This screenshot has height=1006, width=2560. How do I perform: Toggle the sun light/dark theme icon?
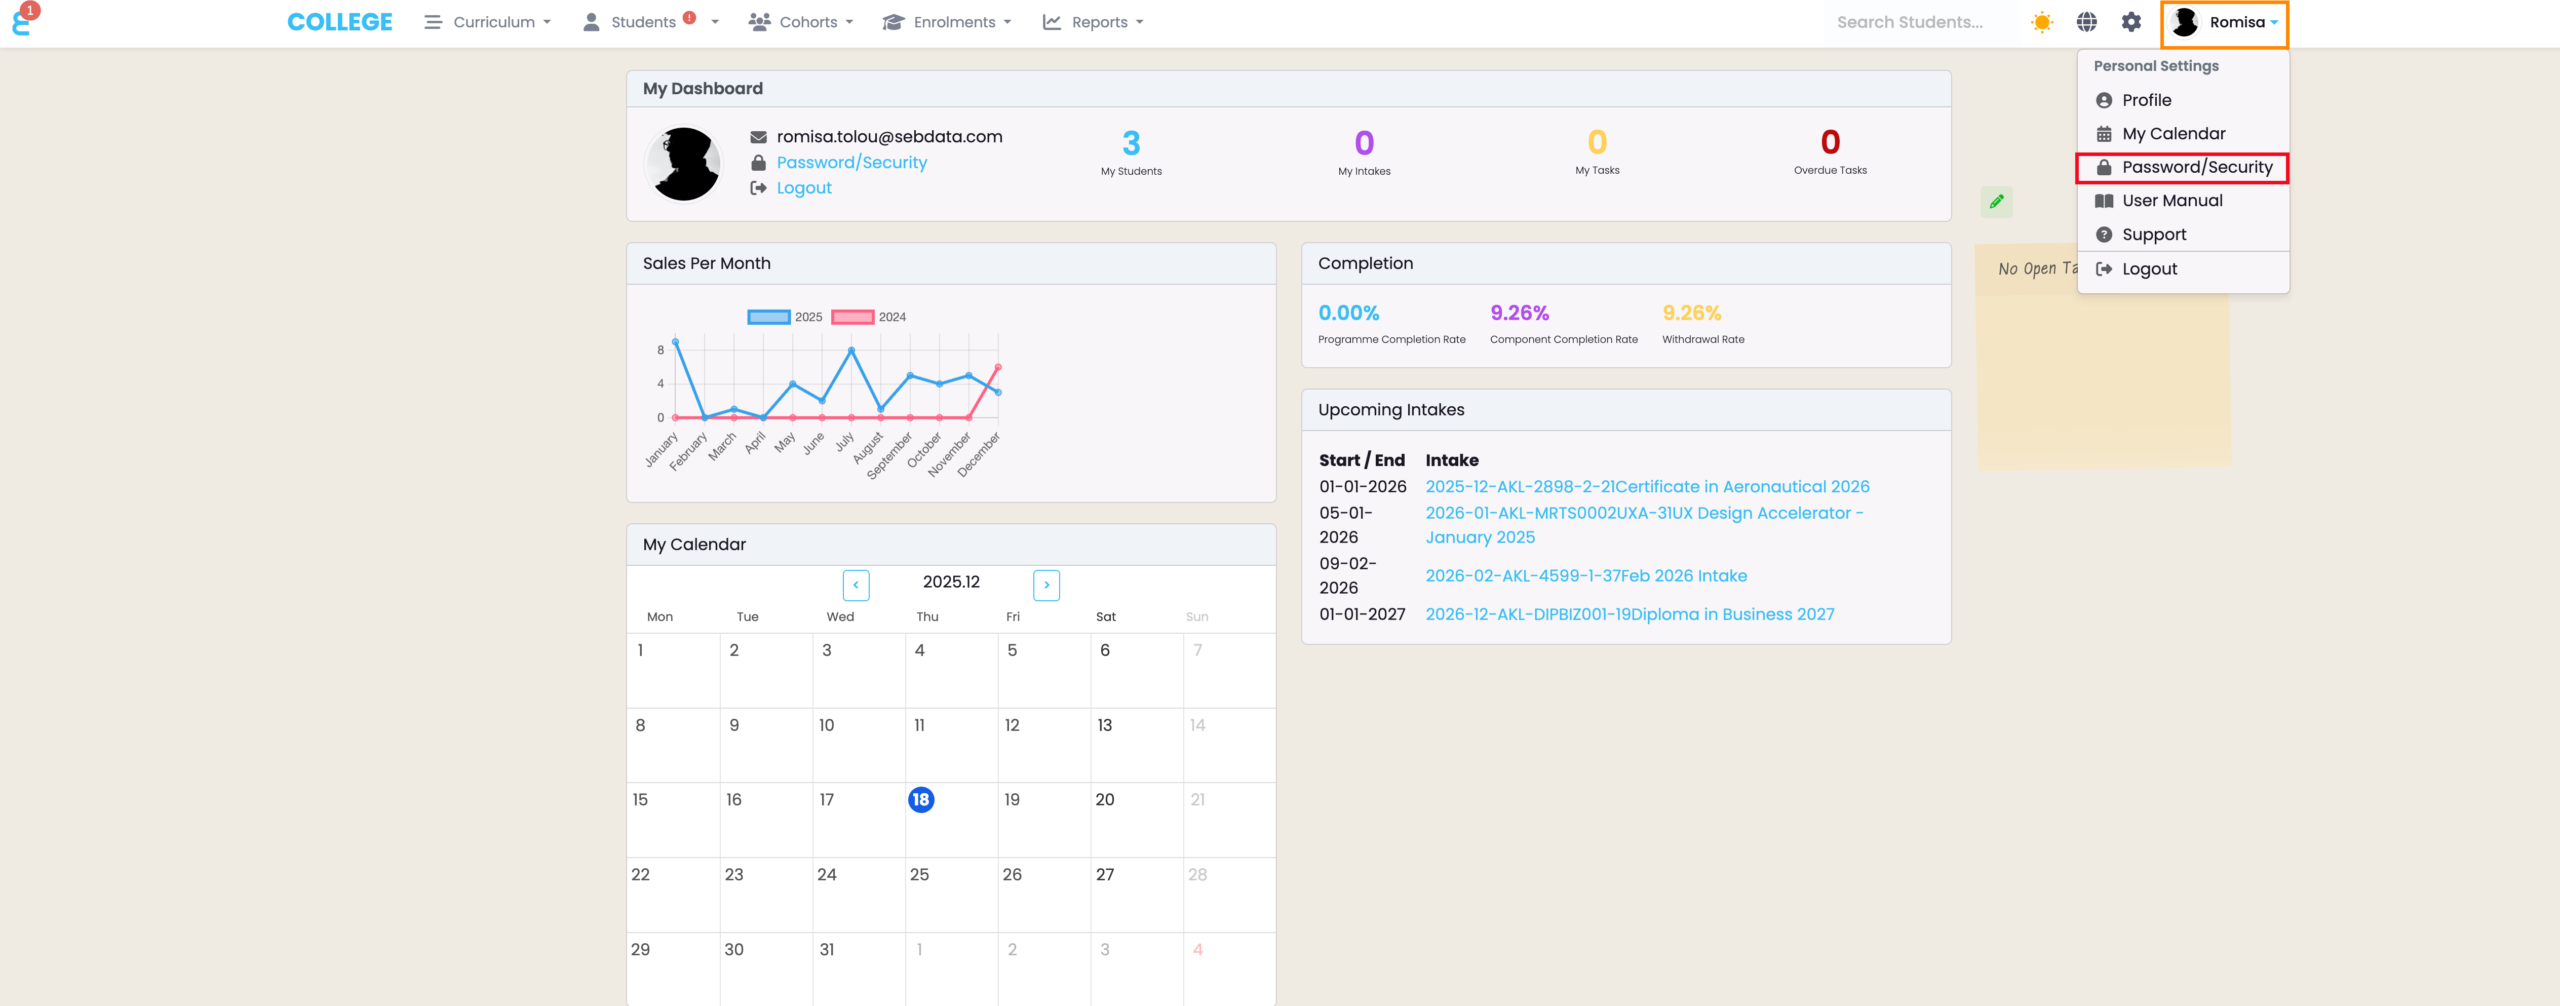[x=2042, y=22]
